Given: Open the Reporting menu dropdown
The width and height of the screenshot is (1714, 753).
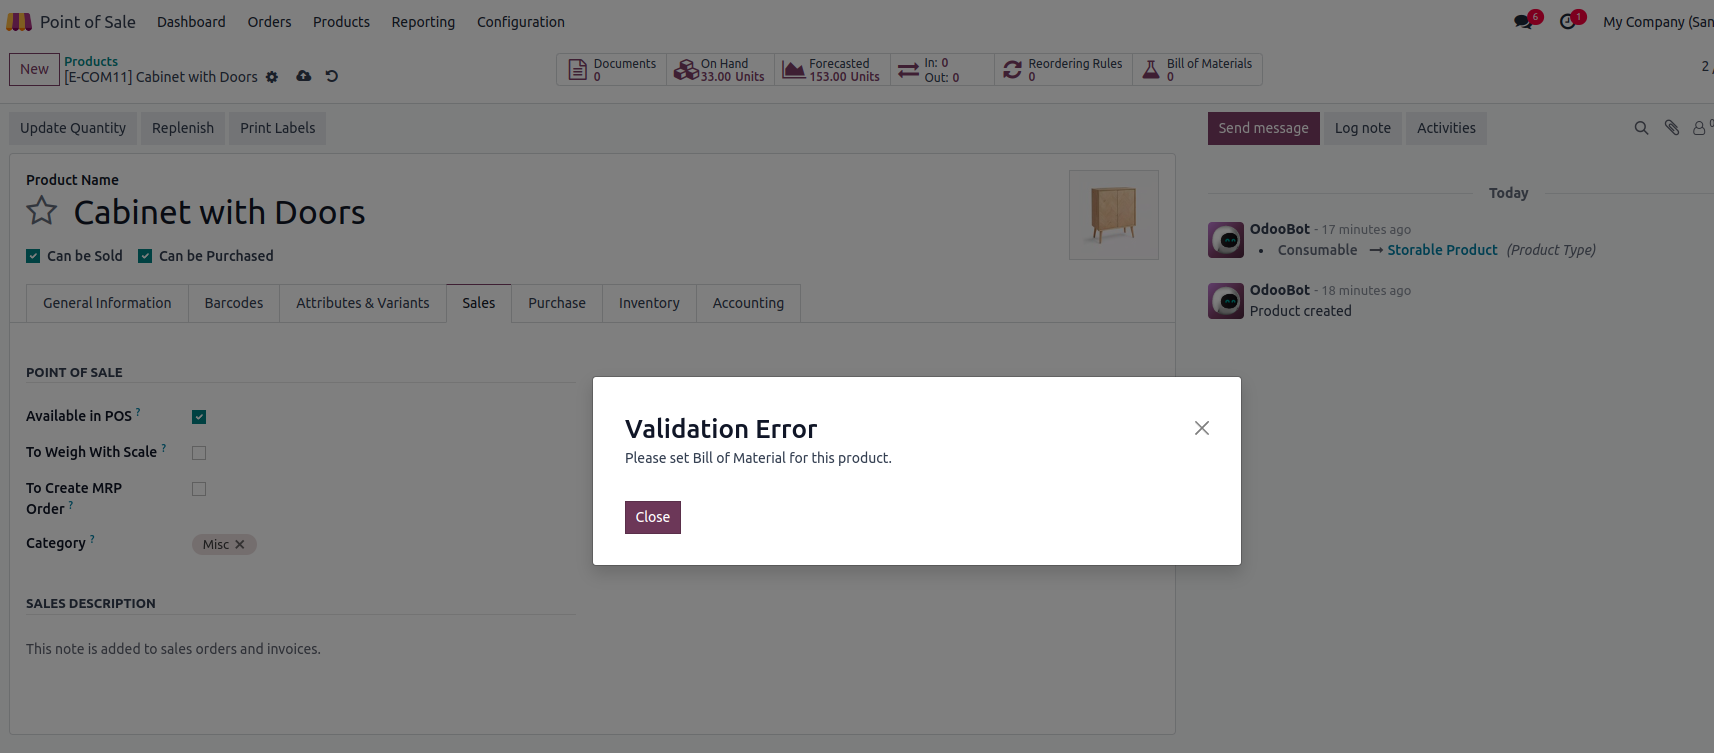Looking at the screenshot, I should coord(423,22).
